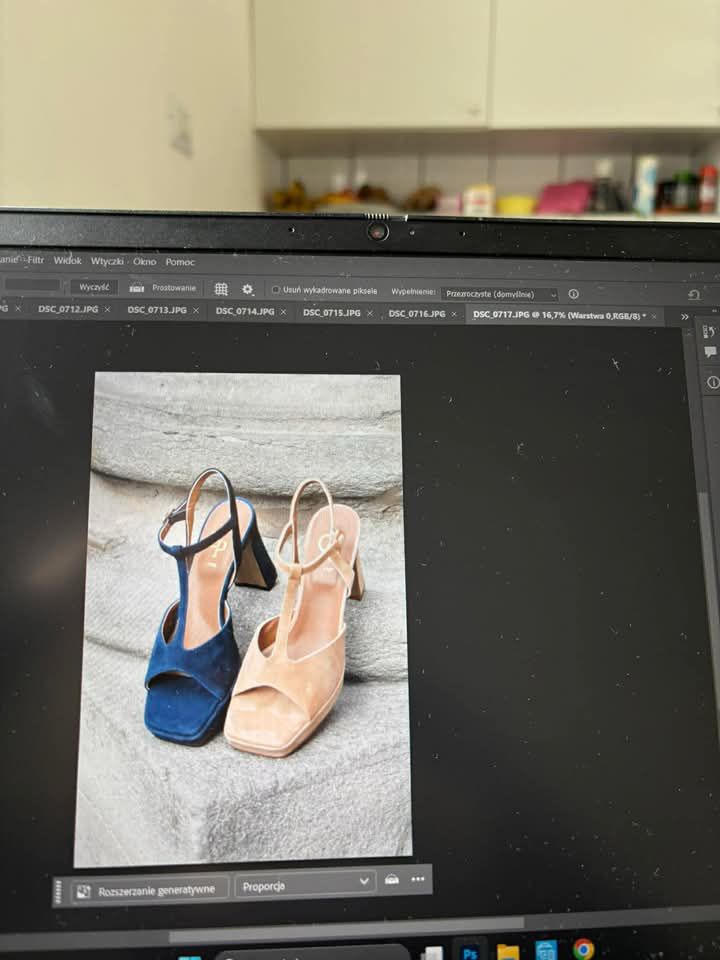The height and width of the screenshot is (960, 720).
Task: Open Chrome from the taskbar
Action: pos(583,949)
